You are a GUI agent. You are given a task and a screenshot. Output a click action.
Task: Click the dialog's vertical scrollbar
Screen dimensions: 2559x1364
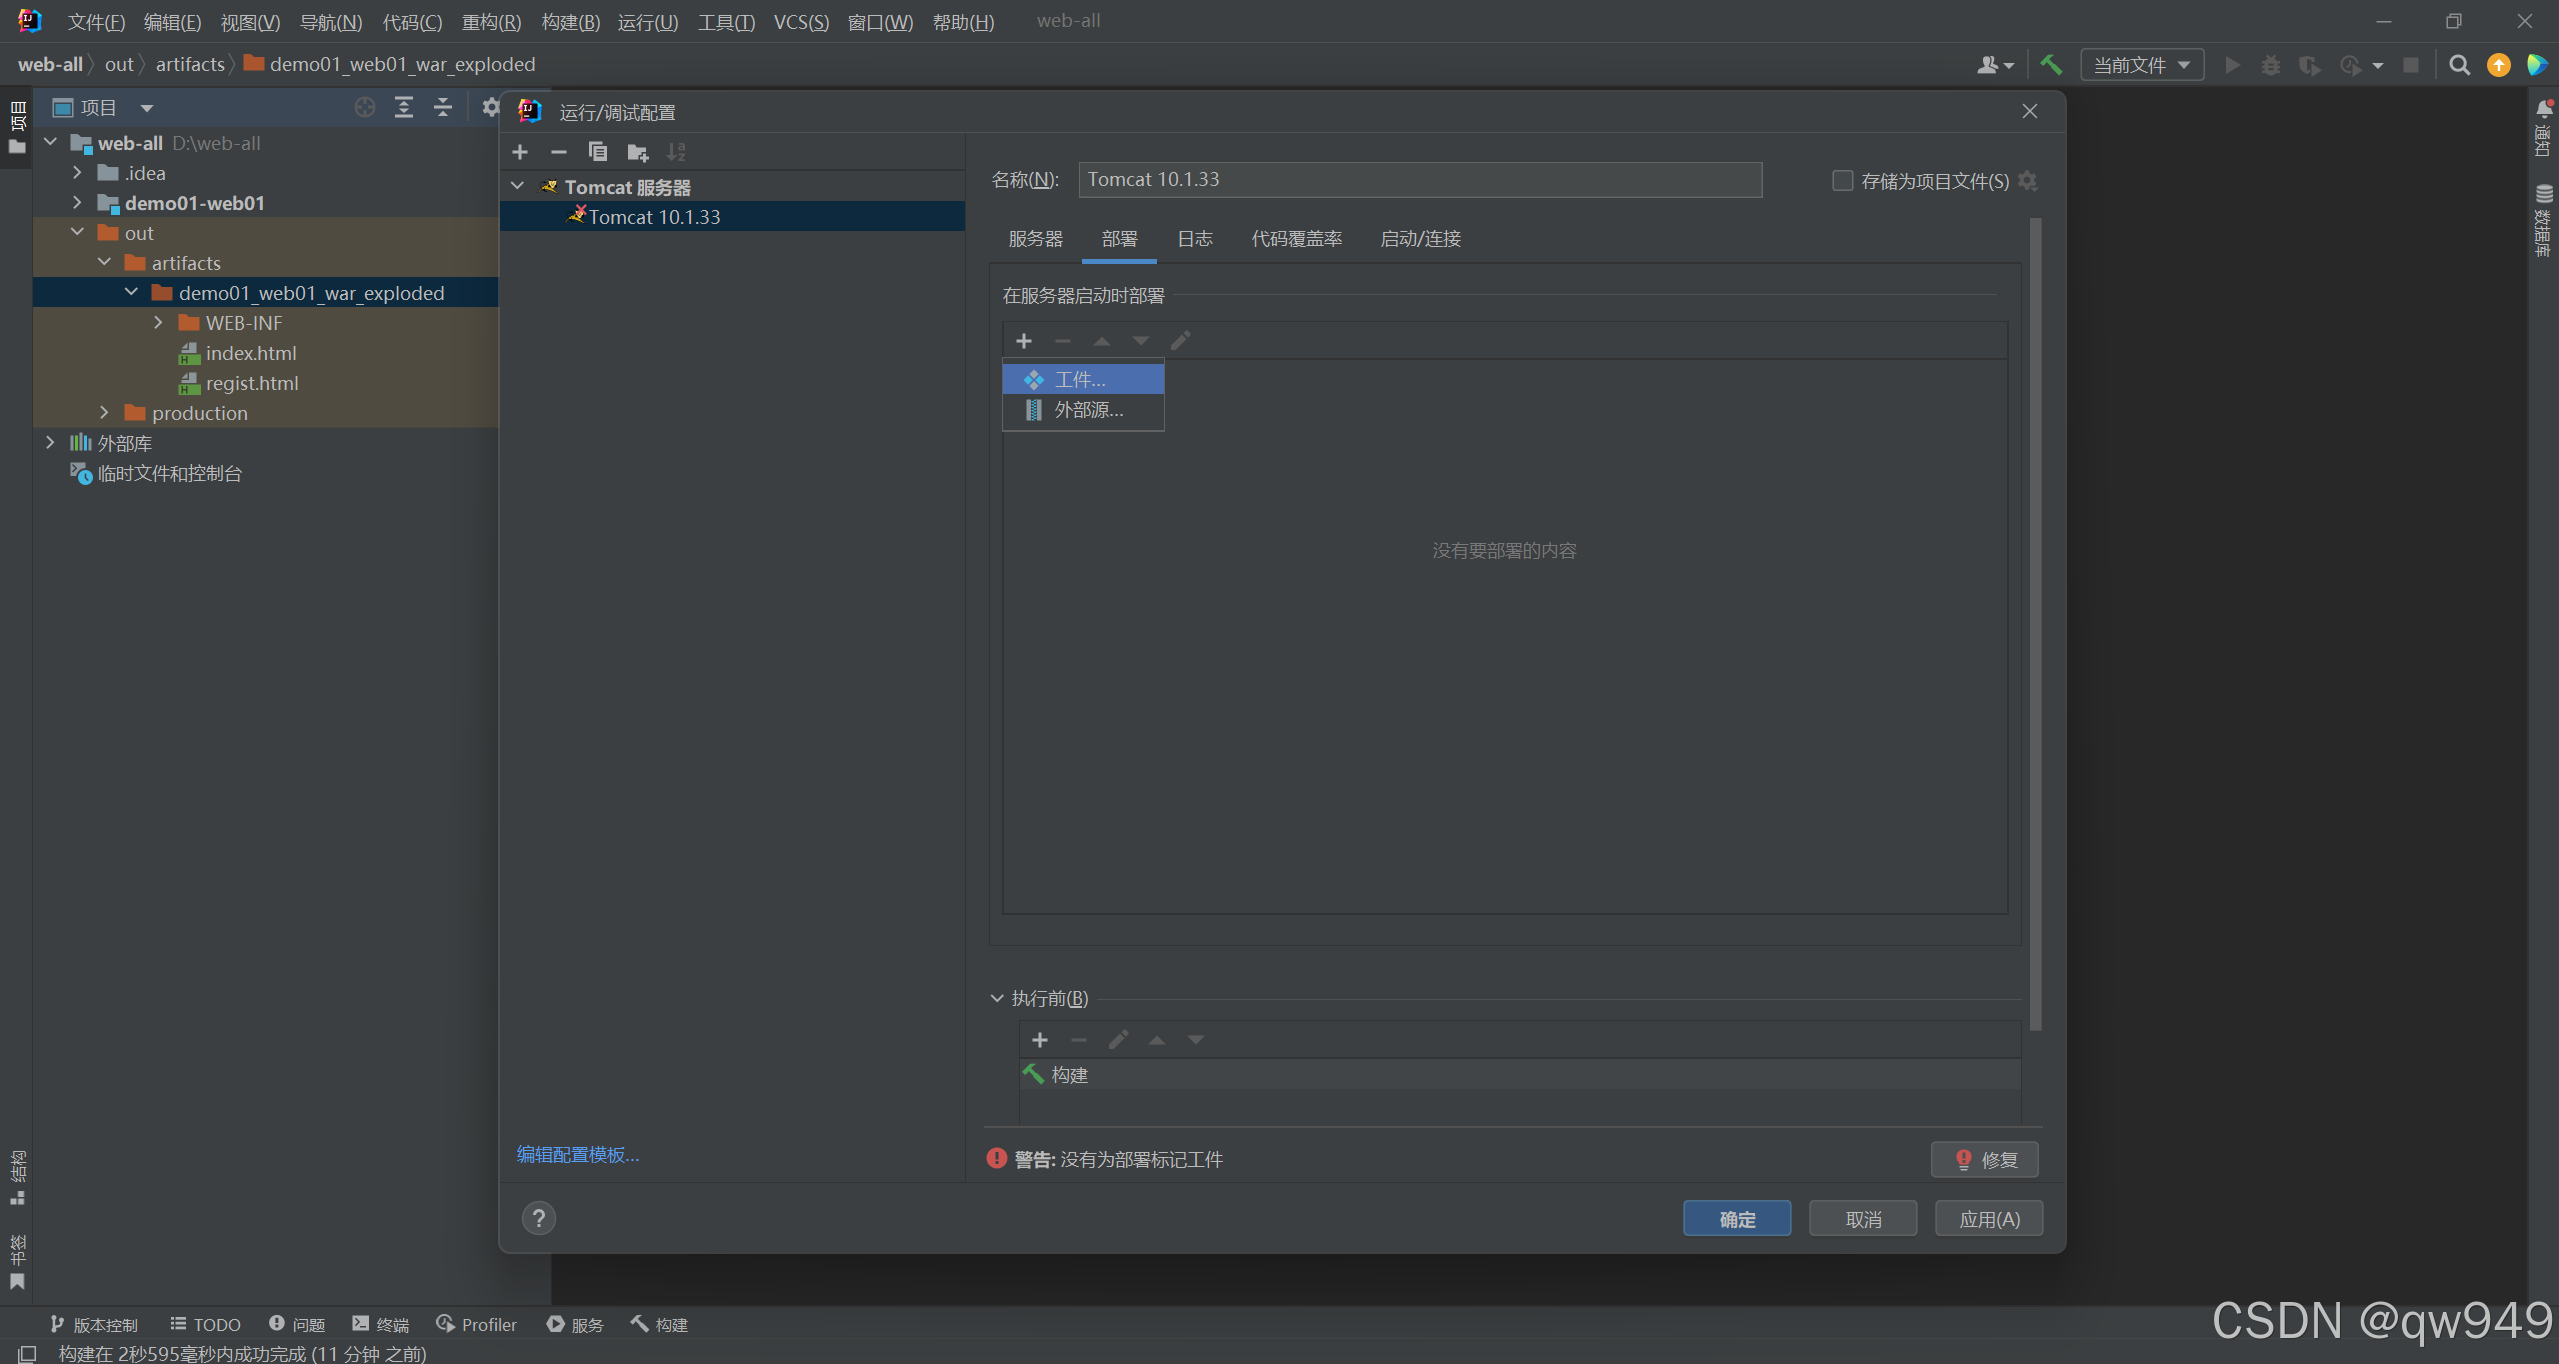coord(2035,620)
